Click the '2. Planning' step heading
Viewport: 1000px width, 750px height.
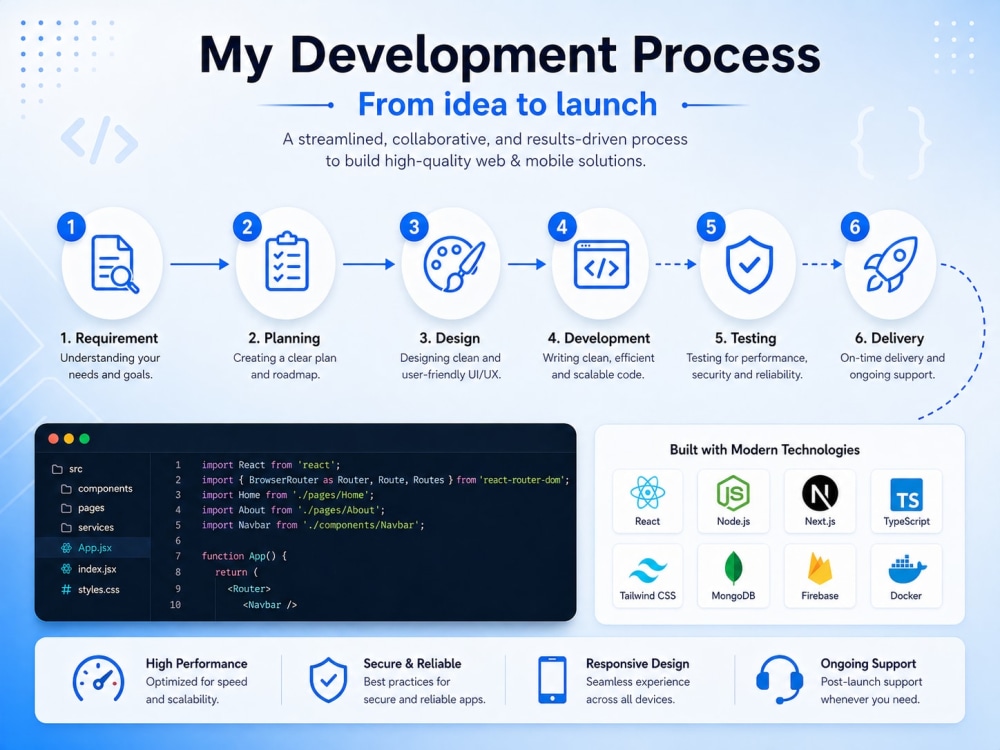tap(284, 338)
